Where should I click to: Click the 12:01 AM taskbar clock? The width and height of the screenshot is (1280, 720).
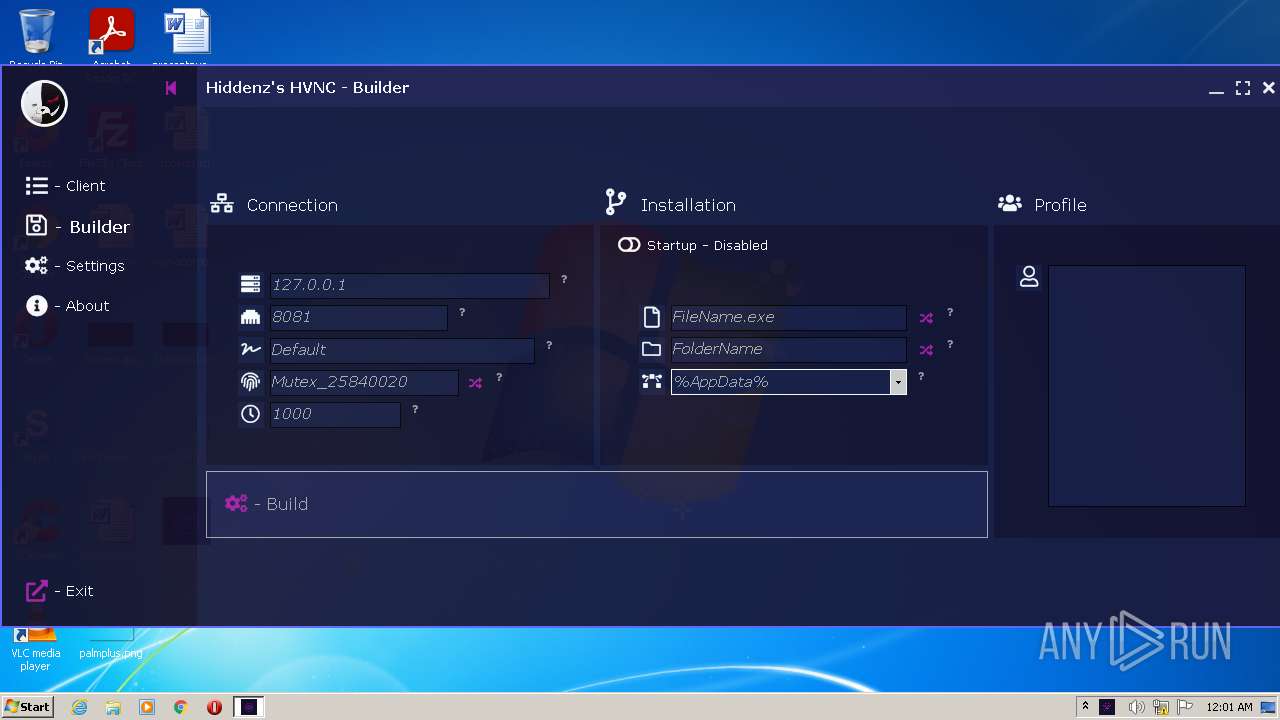[1229, 707]
